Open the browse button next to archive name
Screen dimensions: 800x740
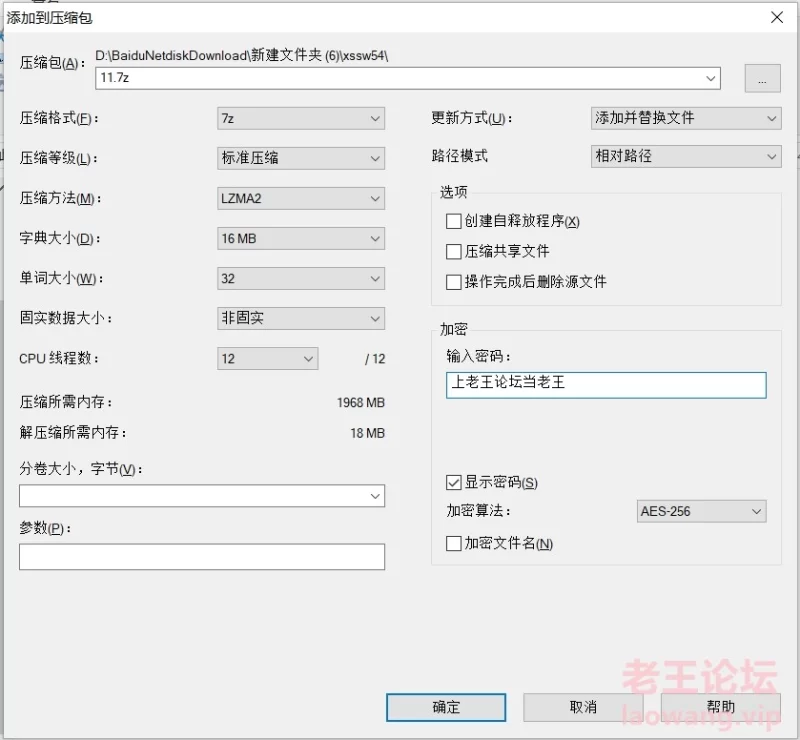point(762,79)
